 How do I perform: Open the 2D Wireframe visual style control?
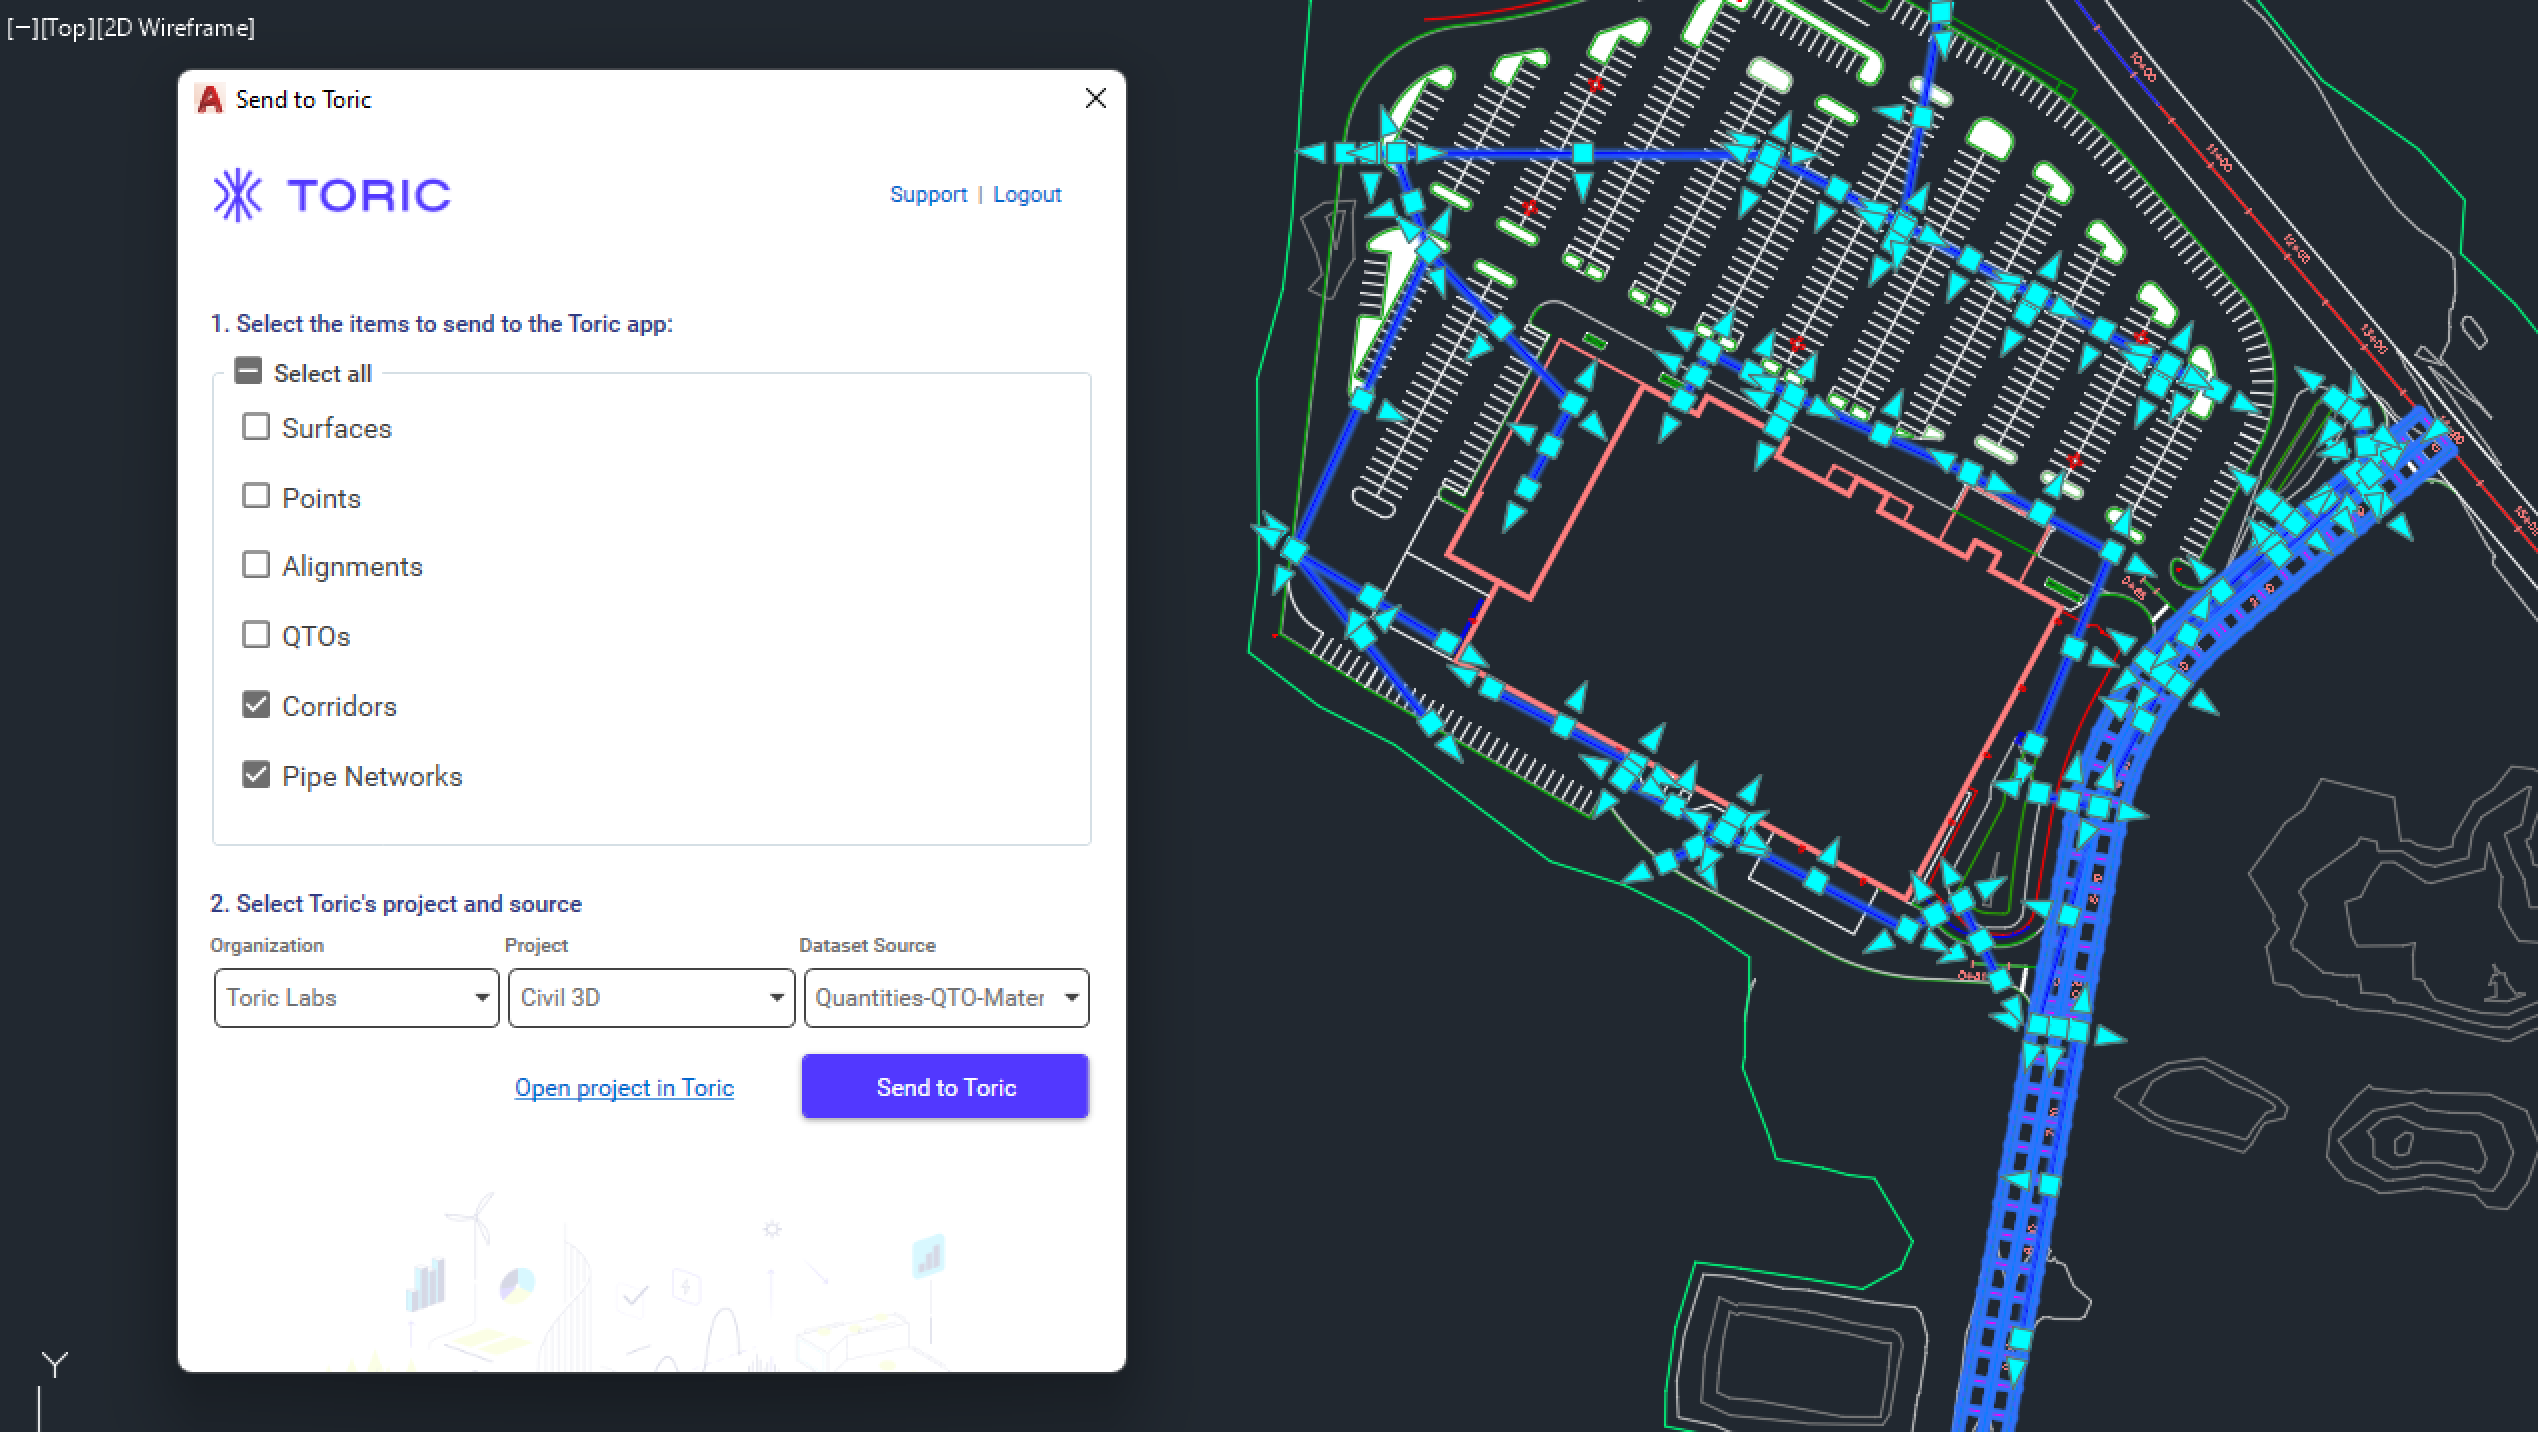click(x=176, y=28)
